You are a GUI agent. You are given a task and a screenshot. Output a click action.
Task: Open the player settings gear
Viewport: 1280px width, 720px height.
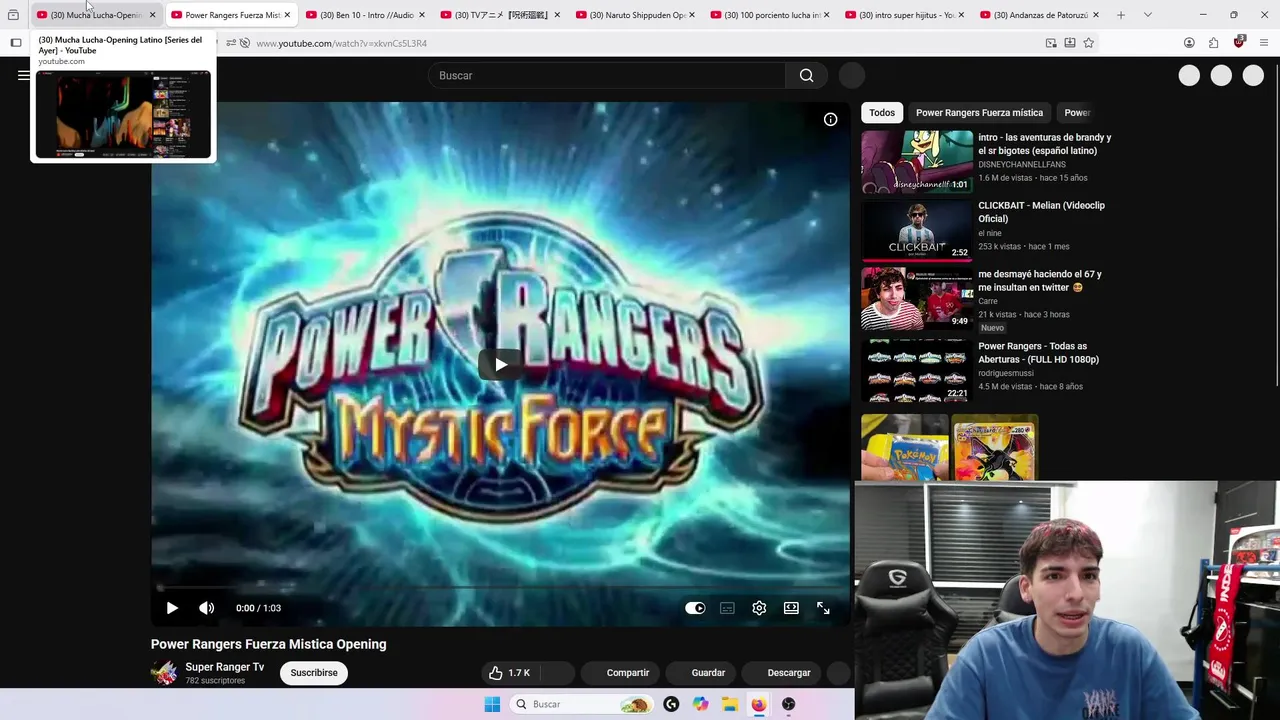point(759,608)
